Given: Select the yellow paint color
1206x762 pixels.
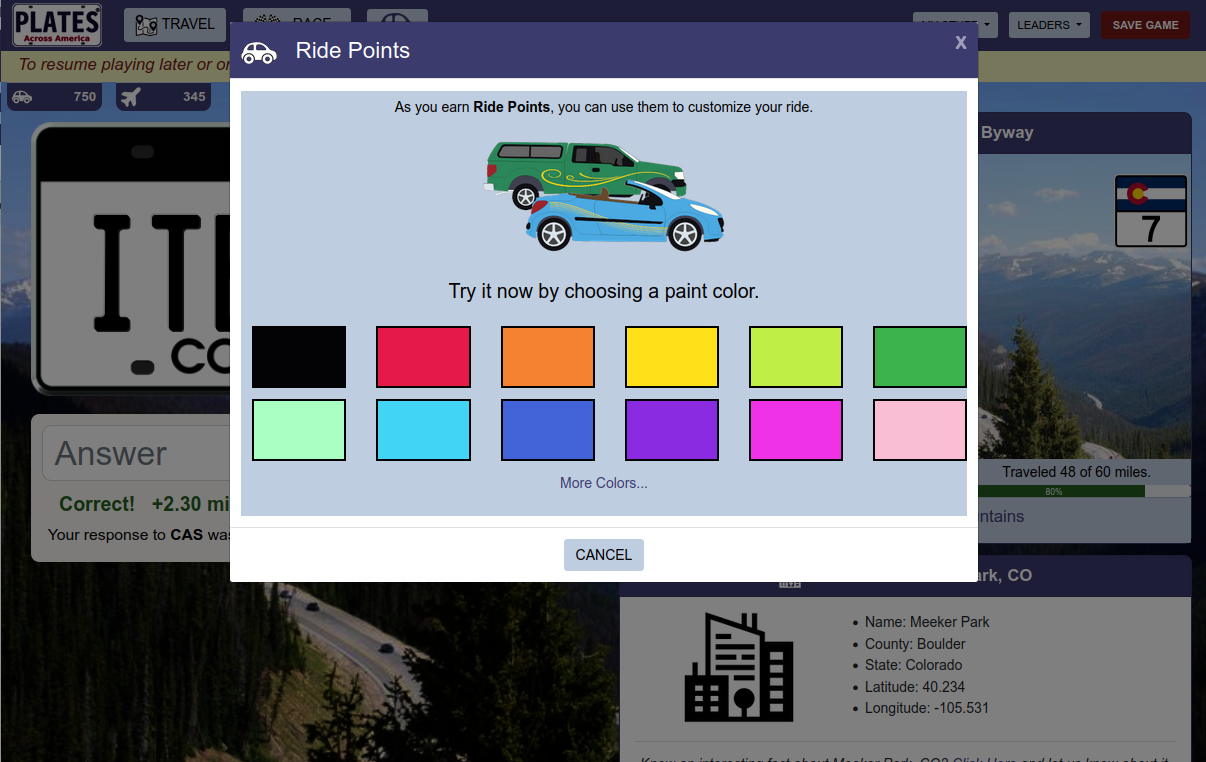Looking at the screenshot, I should point(671,357).
